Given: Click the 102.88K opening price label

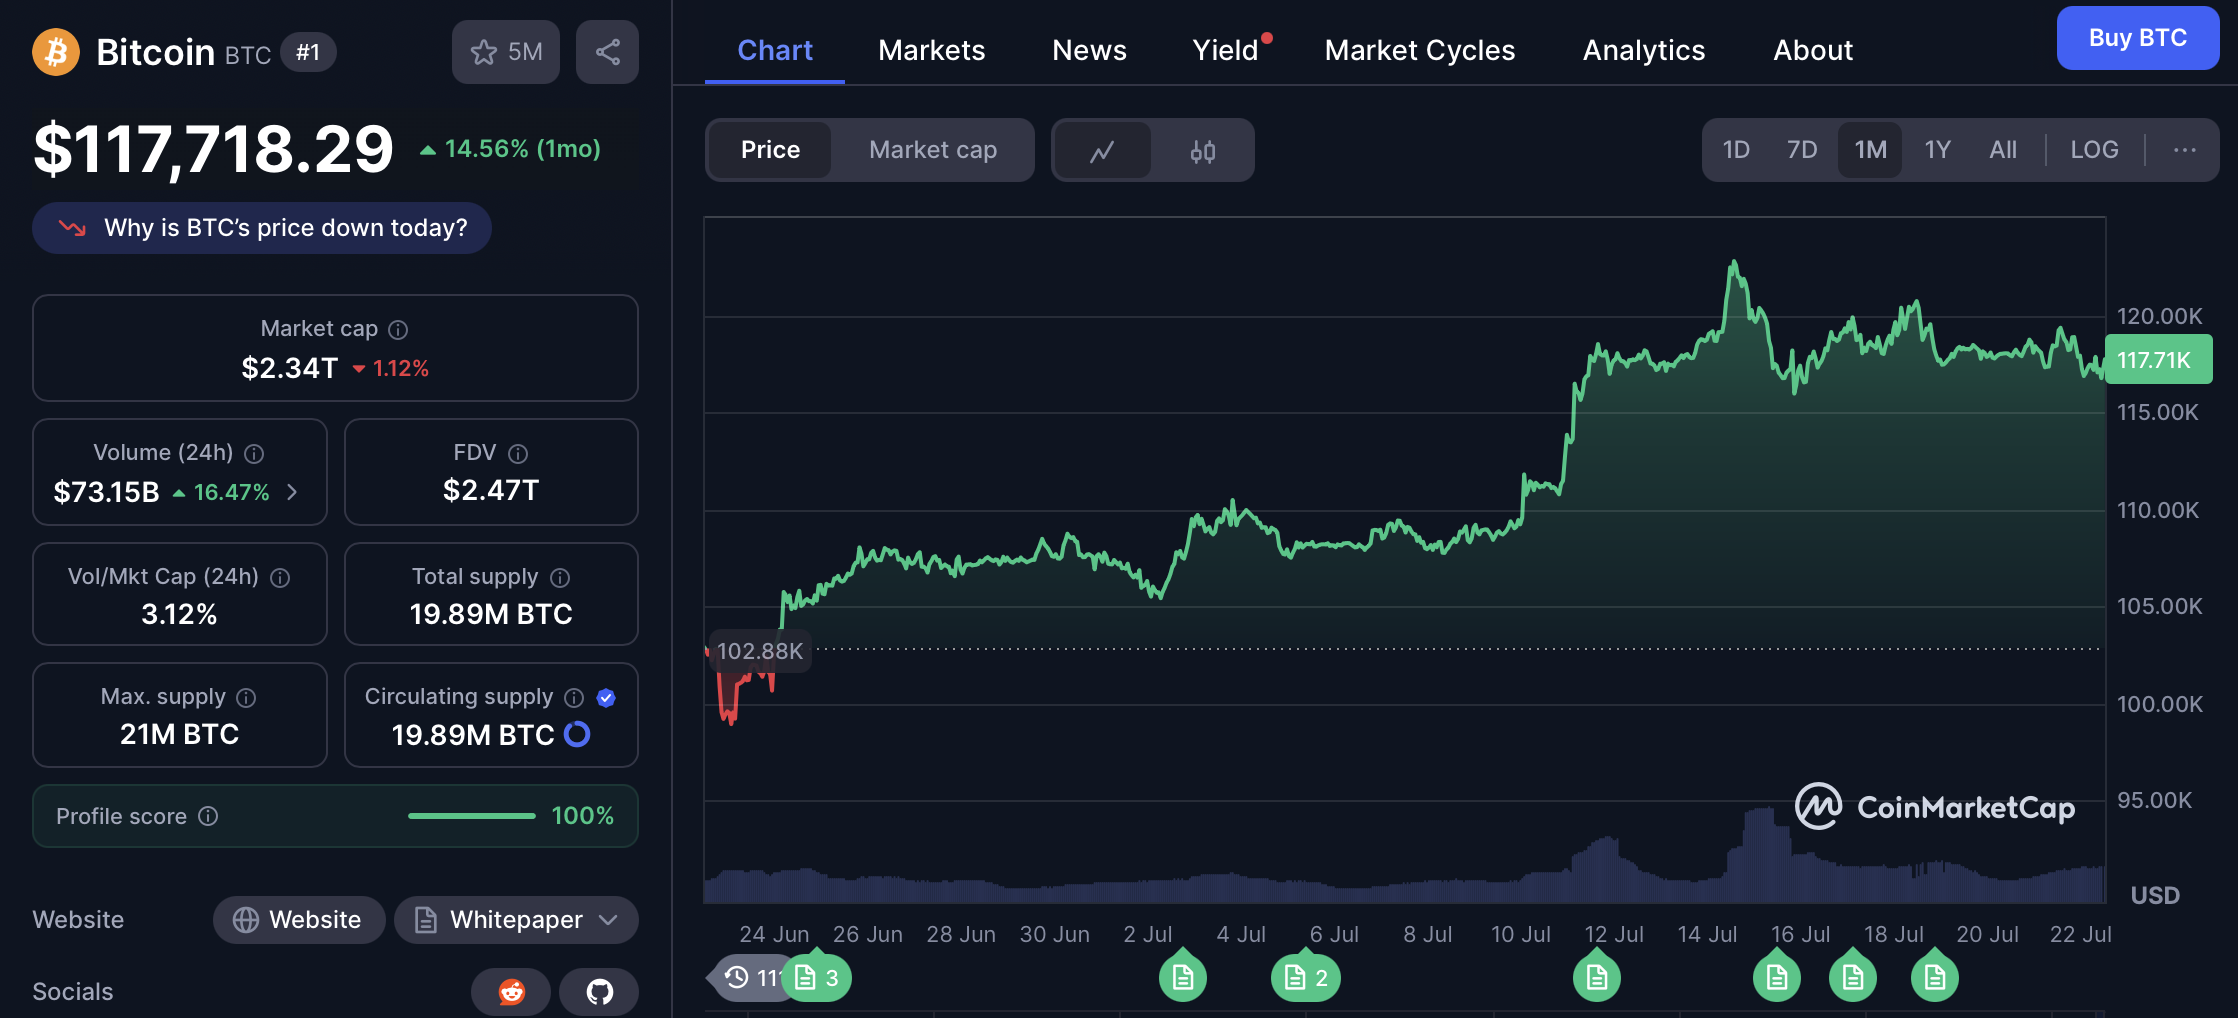Looking at the screenshot, I should pyautogui.click(x=760, y=651).
